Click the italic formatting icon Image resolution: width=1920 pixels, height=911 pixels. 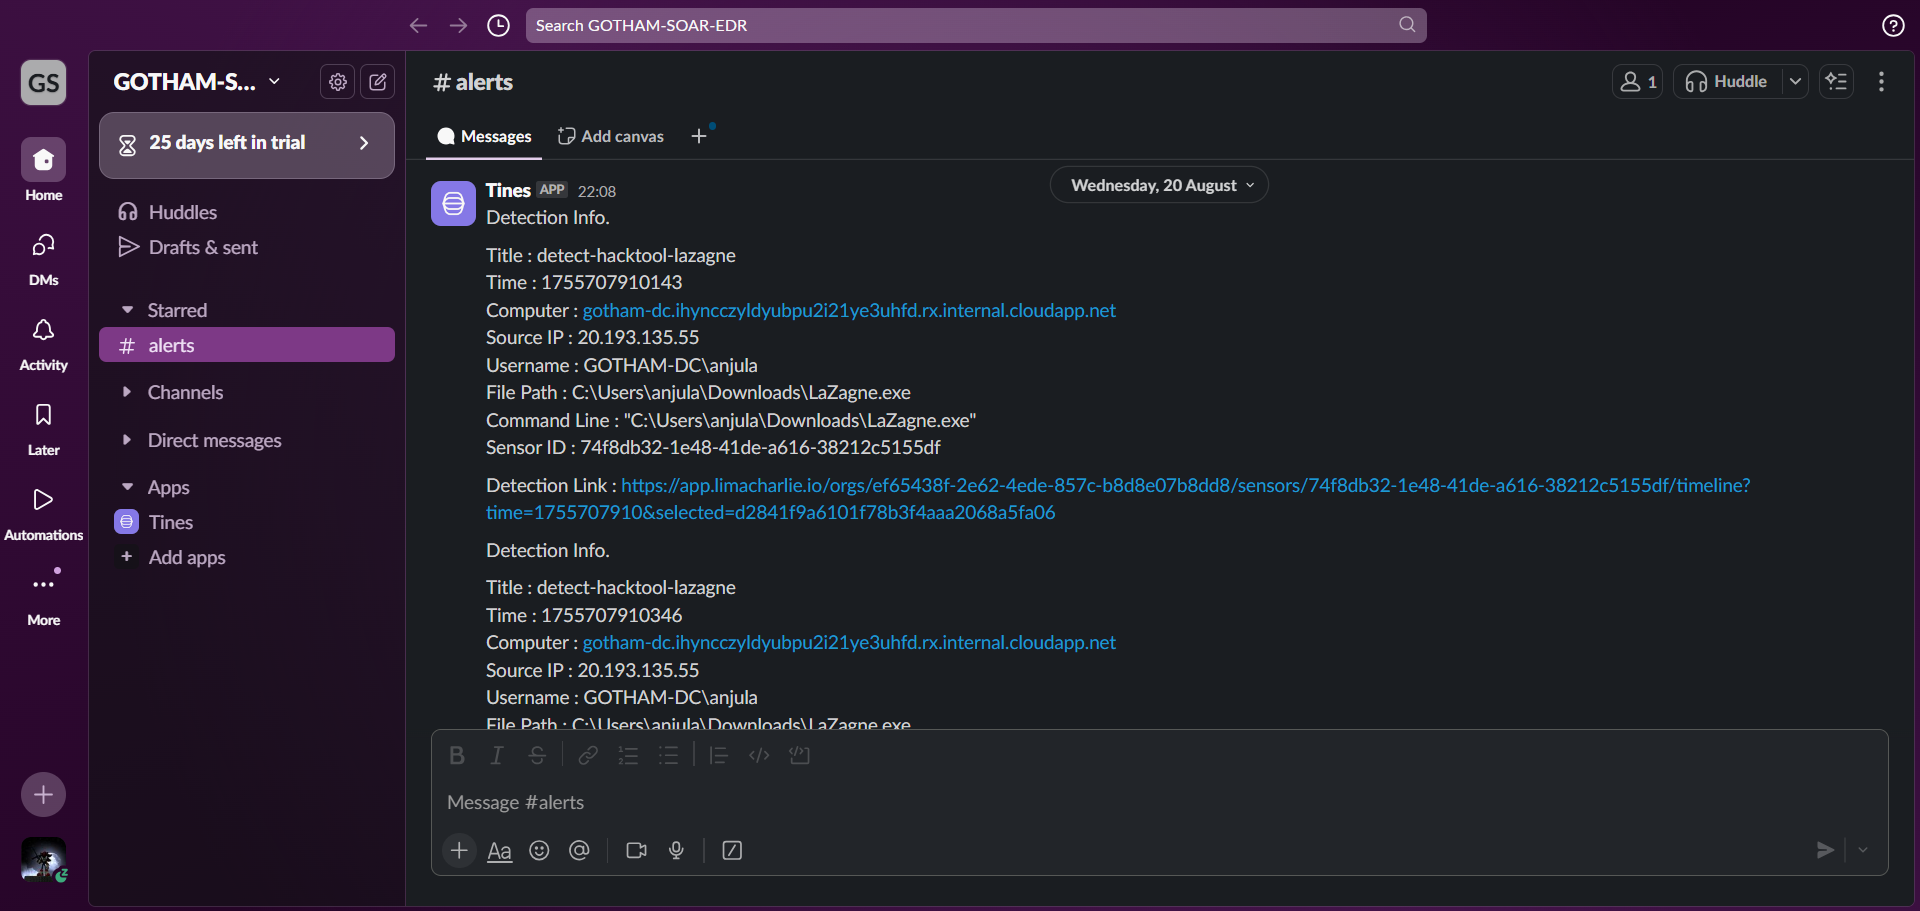point(496,755)
